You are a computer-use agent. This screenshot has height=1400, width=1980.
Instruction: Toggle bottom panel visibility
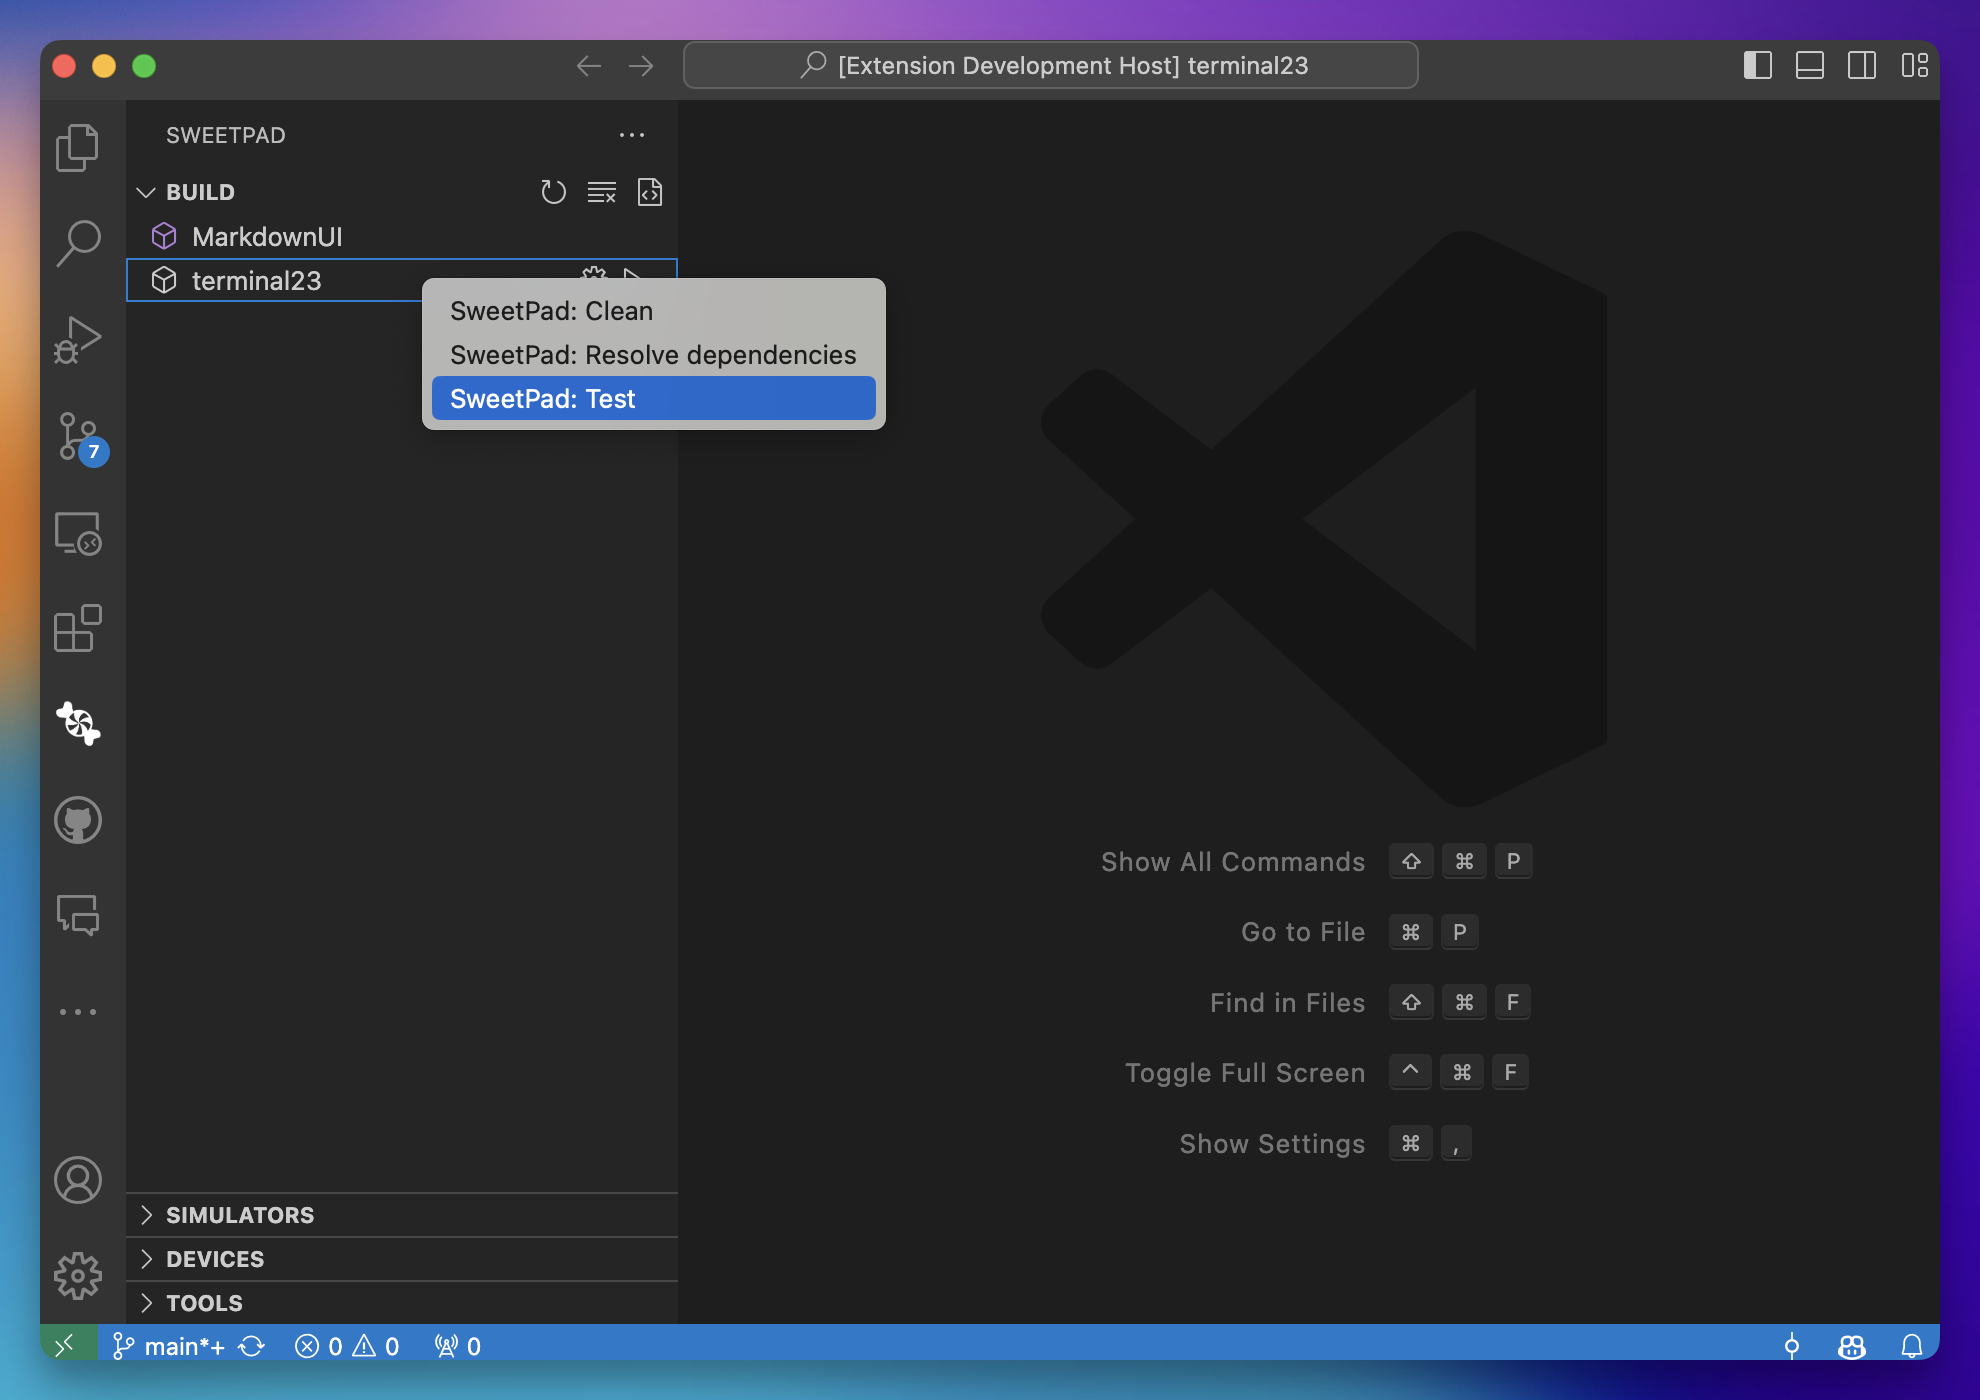tap(1809, 66)
